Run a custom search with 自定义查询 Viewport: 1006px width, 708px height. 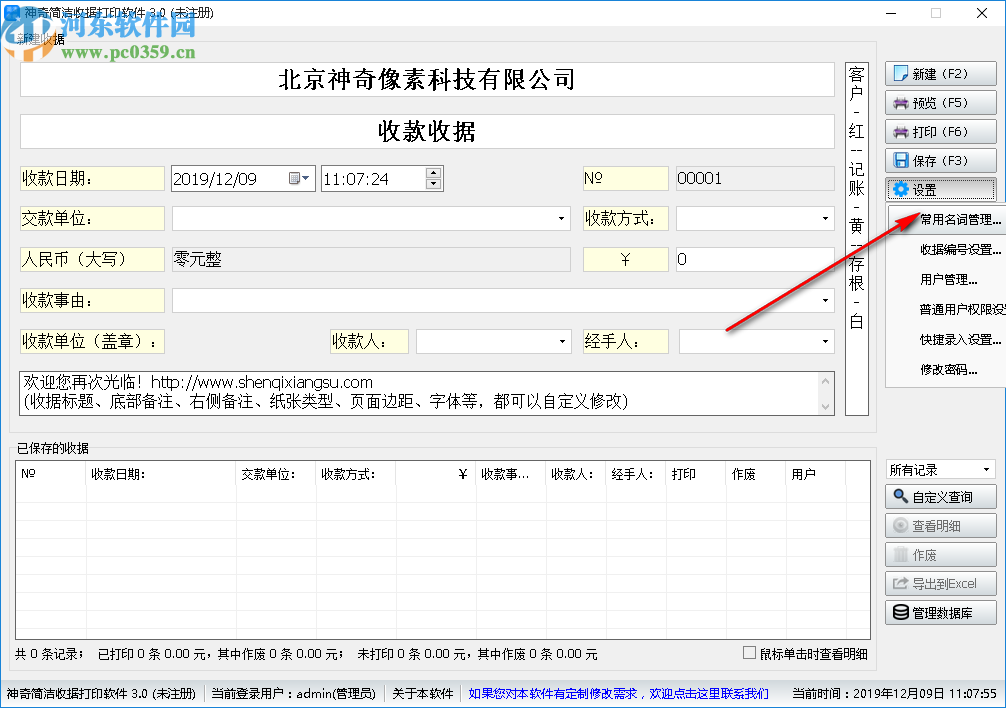(x=940, y=496)
